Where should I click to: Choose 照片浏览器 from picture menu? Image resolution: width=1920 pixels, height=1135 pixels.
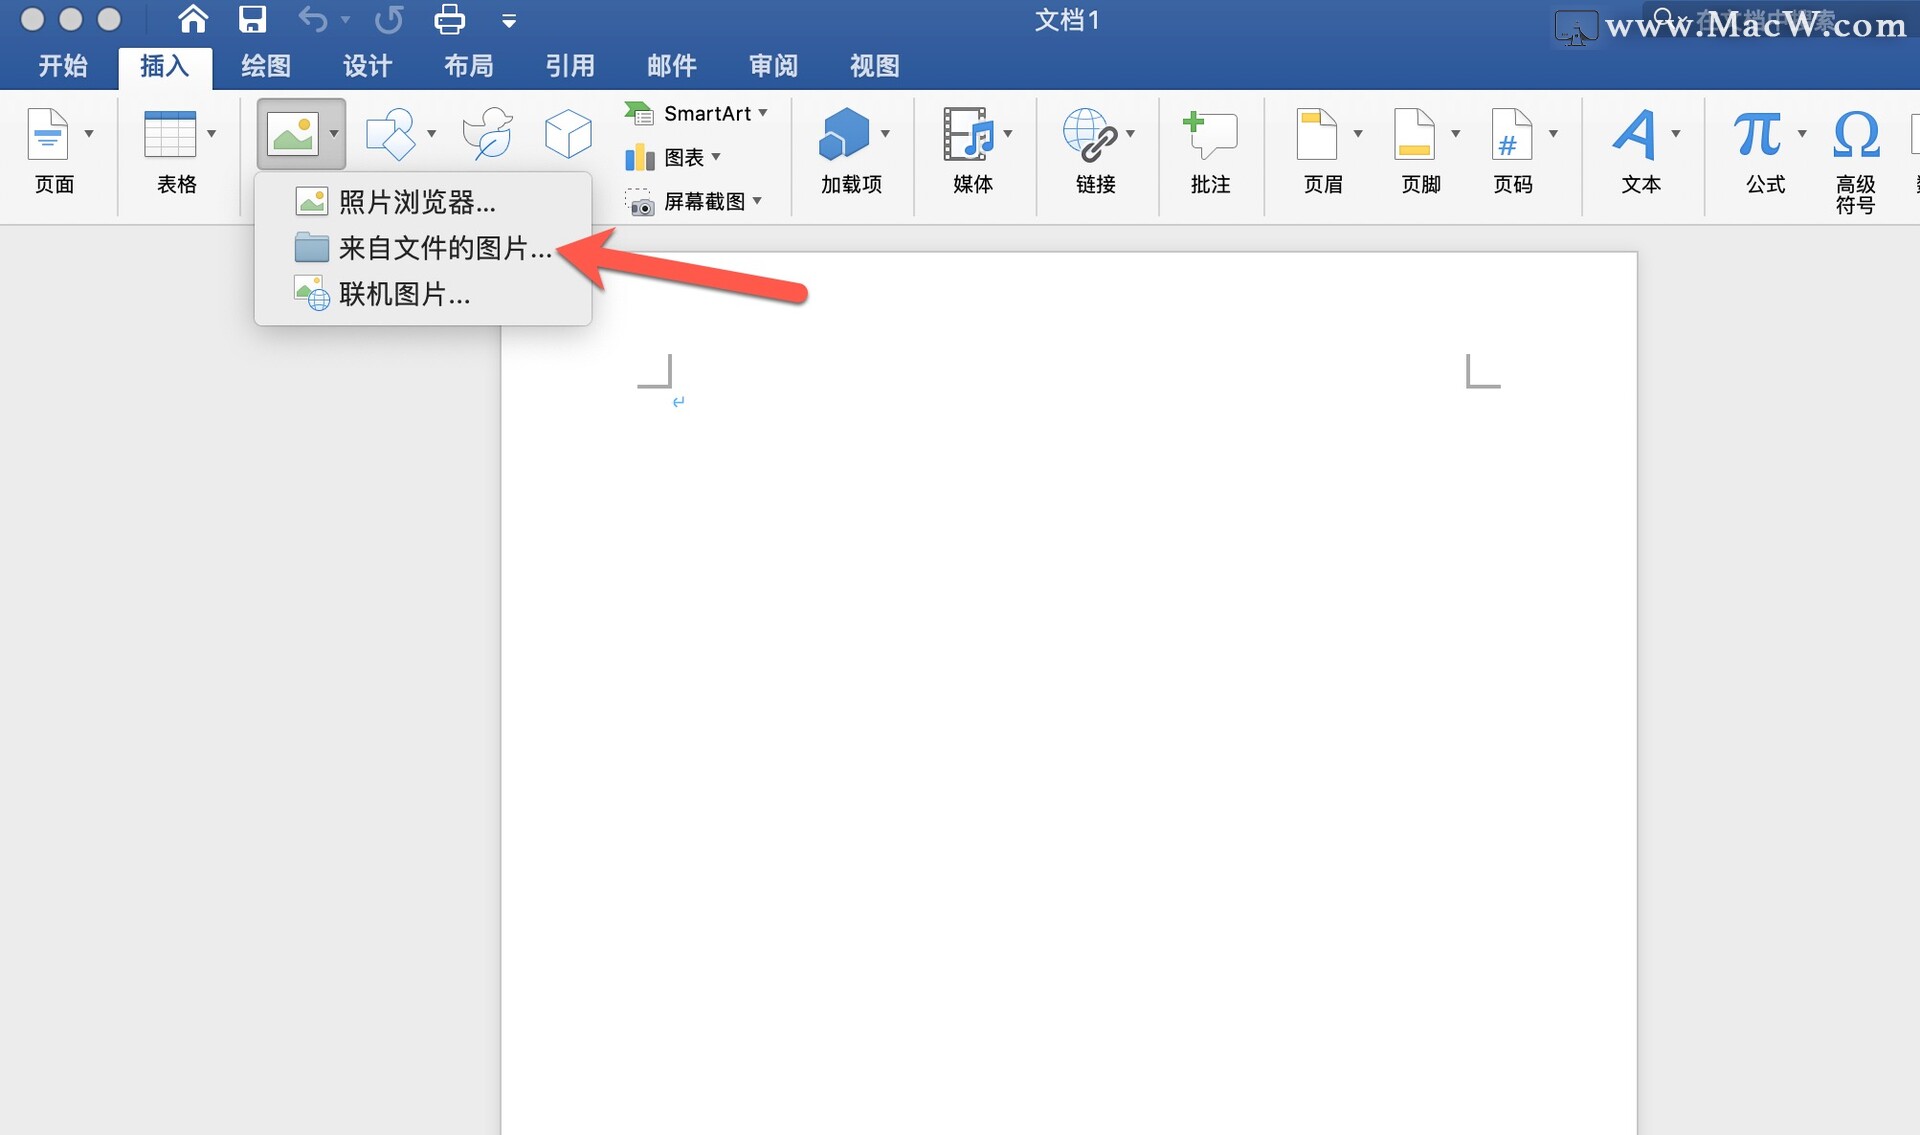coord(416,202)
